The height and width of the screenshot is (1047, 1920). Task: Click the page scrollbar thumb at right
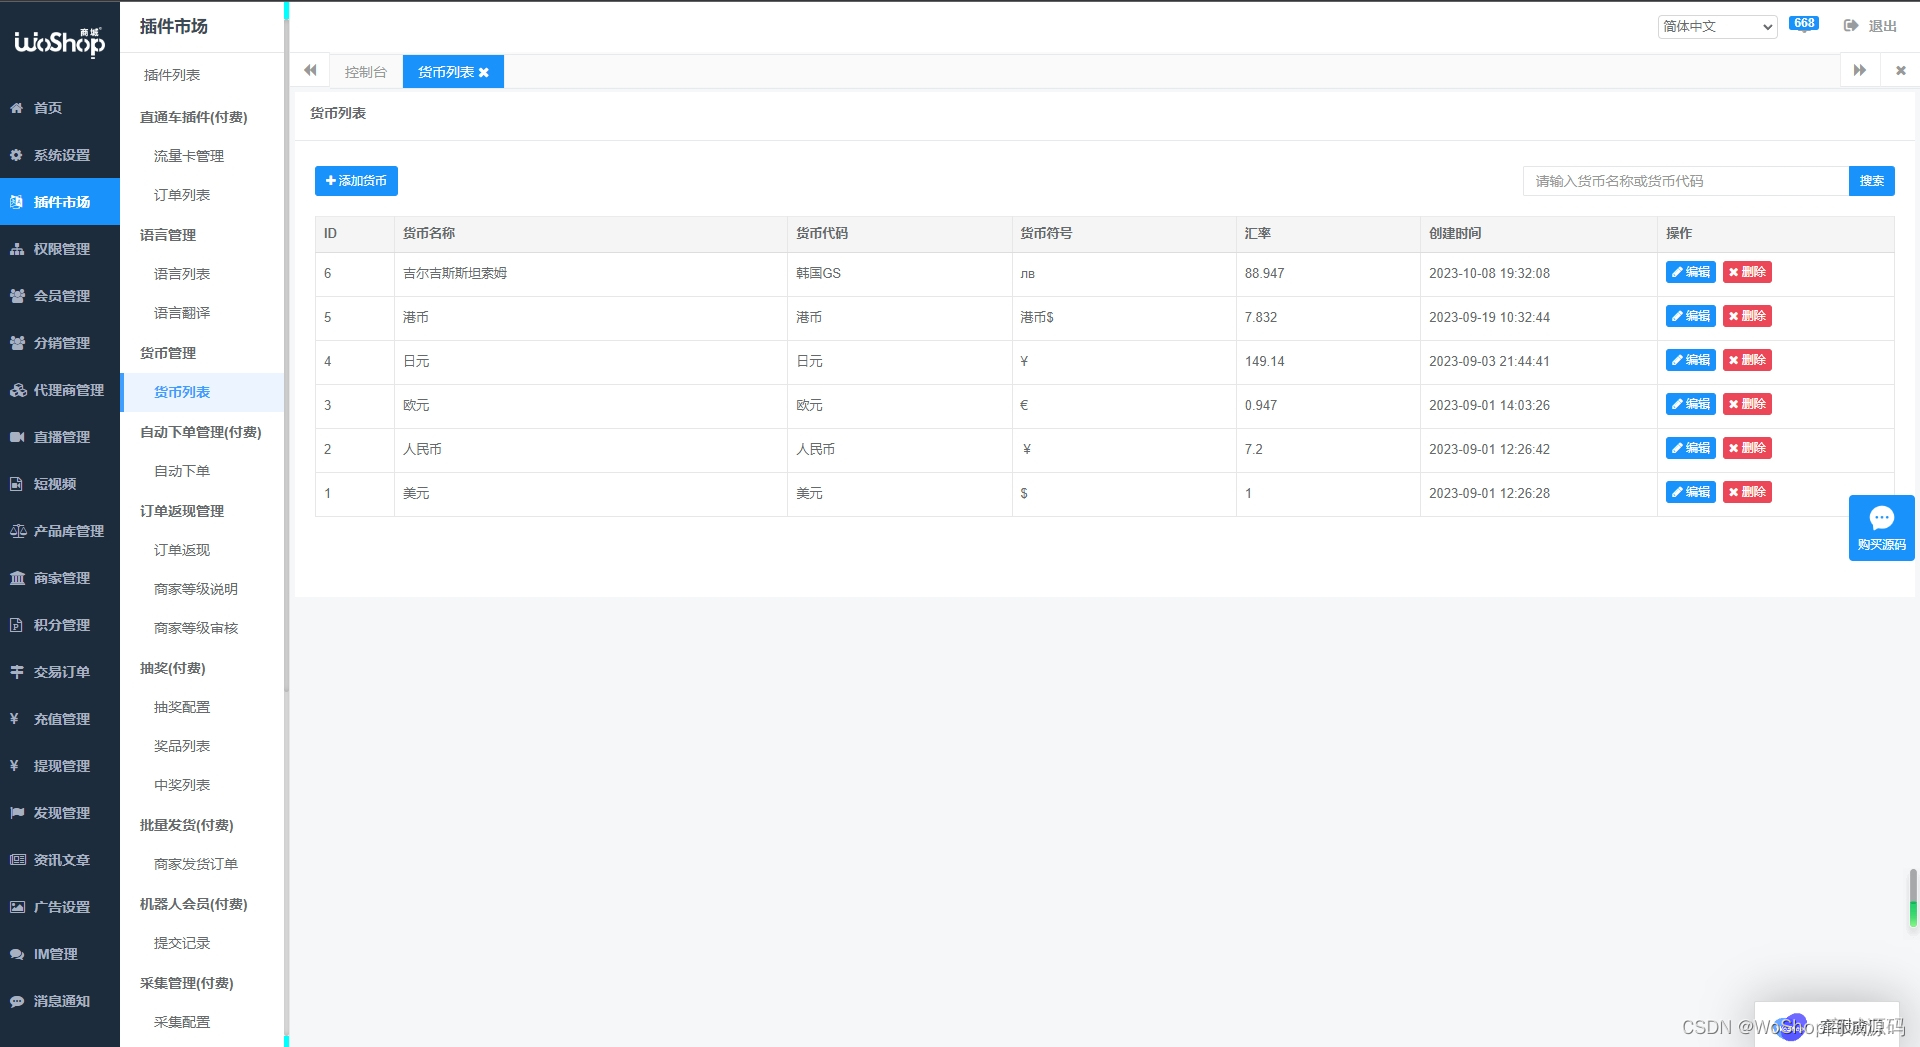[x=1913, y=897]
